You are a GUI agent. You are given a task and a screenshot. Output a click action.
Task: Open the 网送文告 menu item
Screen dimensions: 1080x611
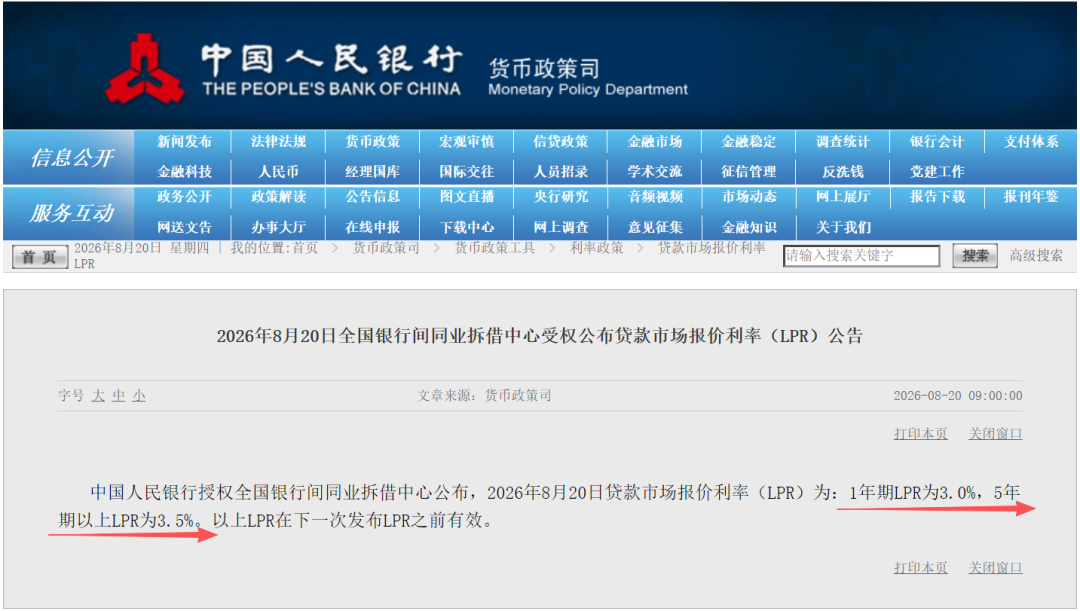coord(184,227)
